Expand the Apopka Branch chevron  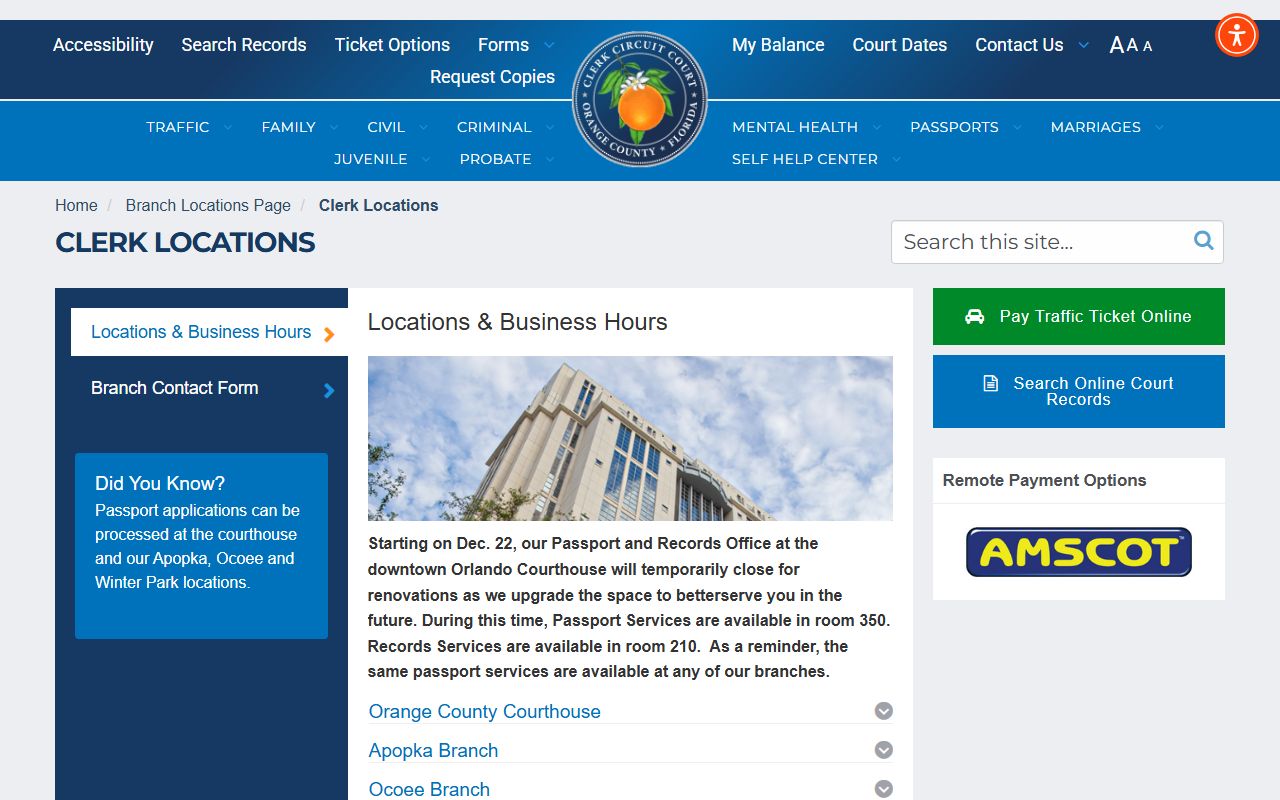[884, 750]
